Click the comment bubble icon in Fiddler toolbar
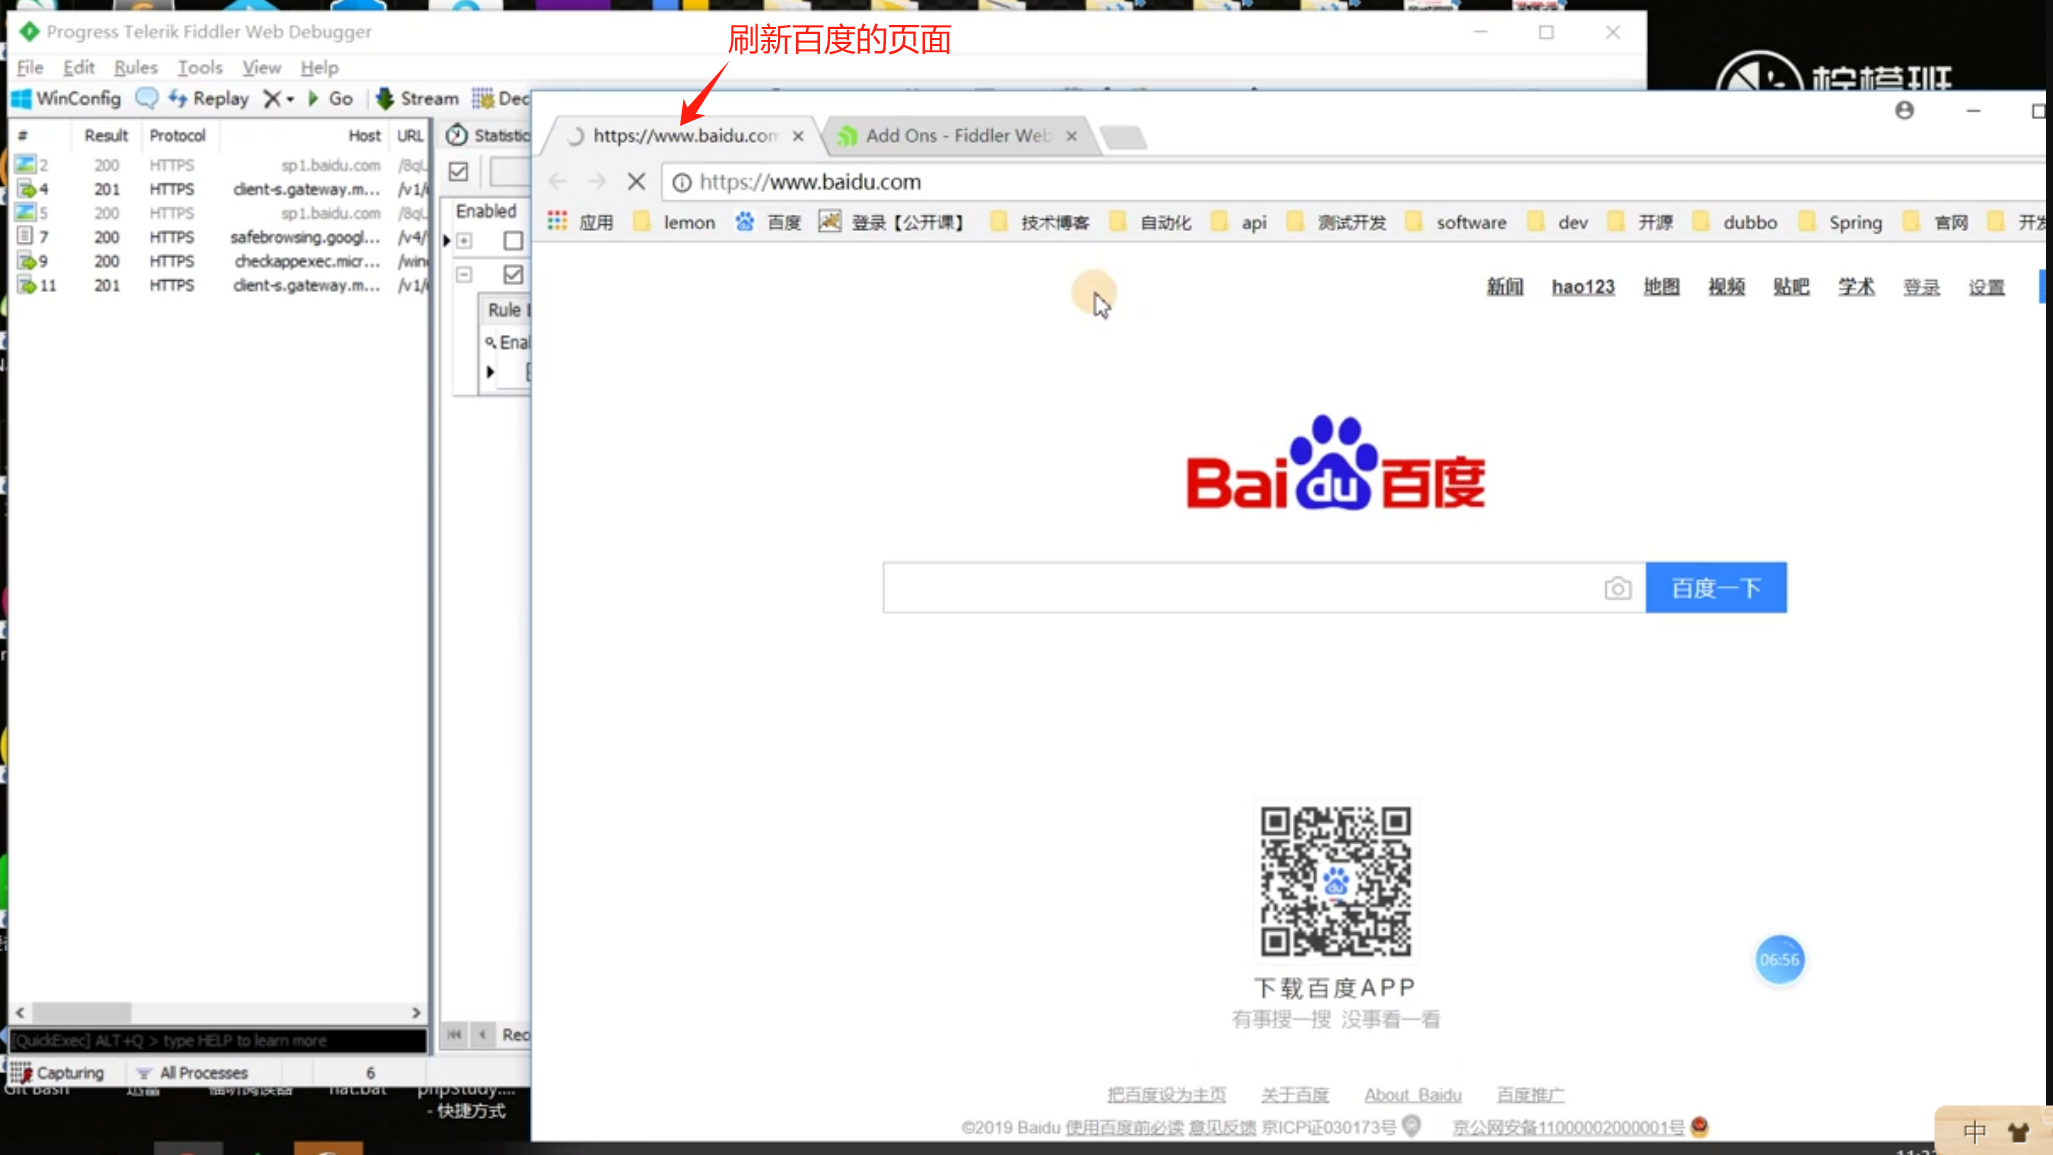2053x1155 pixels. 147,98
